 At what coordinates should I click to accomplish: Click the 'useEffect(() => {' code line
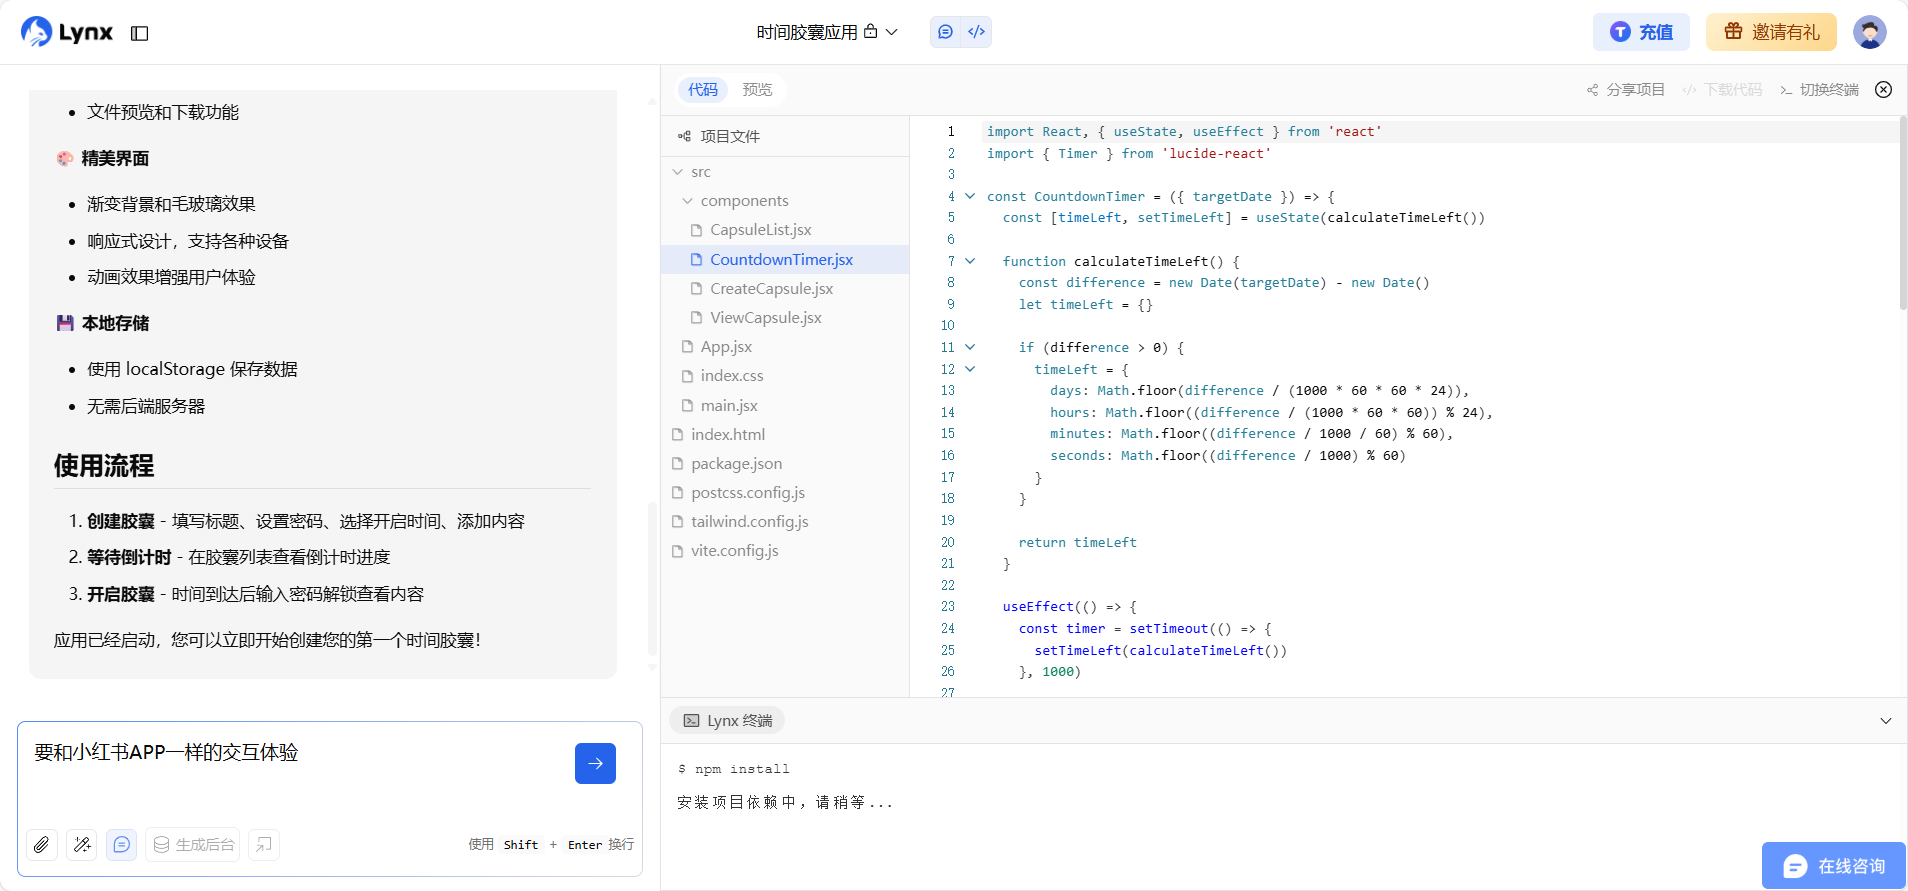(x=1069, y=607)
